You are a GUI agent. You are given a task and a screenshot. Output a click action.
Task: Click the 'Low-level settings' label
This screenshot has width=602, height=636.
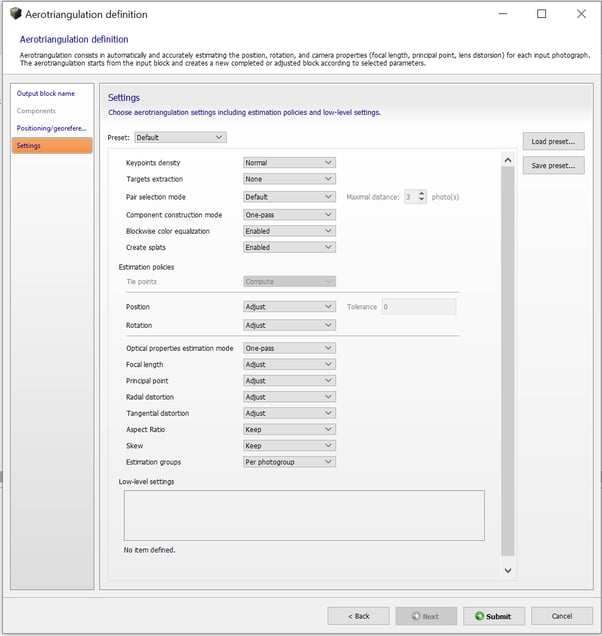(x=146, y=481)
